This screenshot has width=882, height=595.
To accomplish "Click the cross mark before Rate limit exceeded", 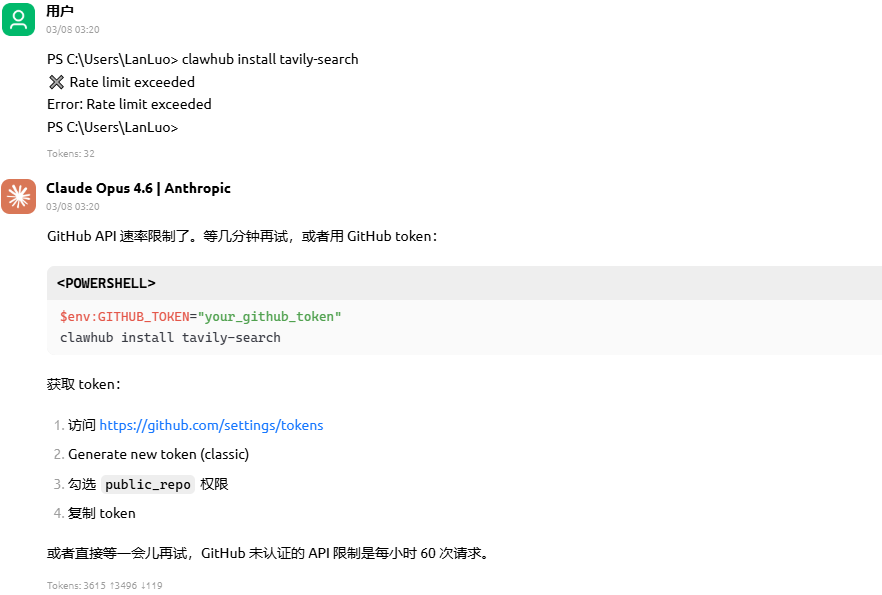I will (x=56, y=82).
